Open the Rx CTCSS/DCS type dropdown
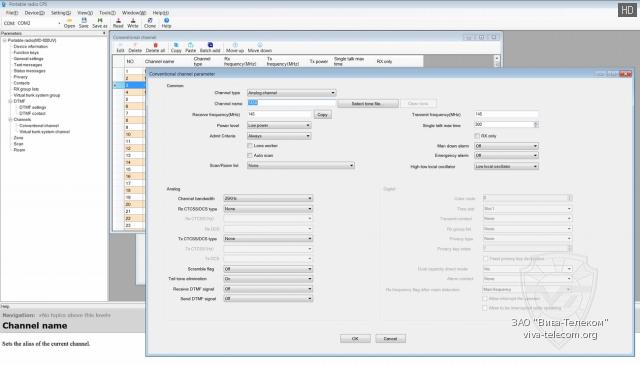This screenshot has width=640, height=365. point(268,209)
